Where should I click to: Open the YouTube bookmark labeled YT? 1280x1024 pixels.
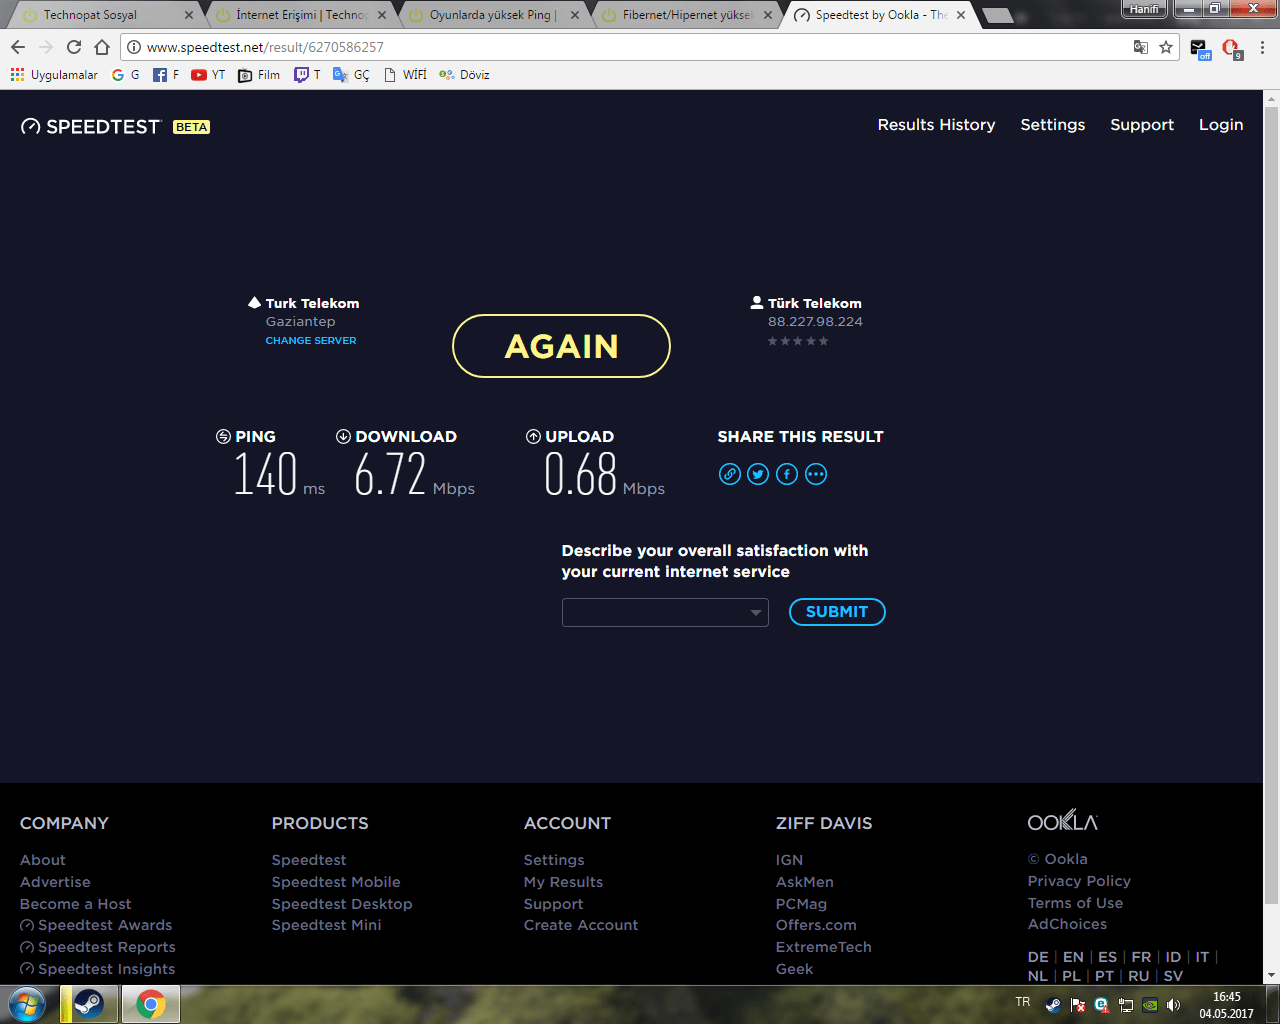[208, 75]
